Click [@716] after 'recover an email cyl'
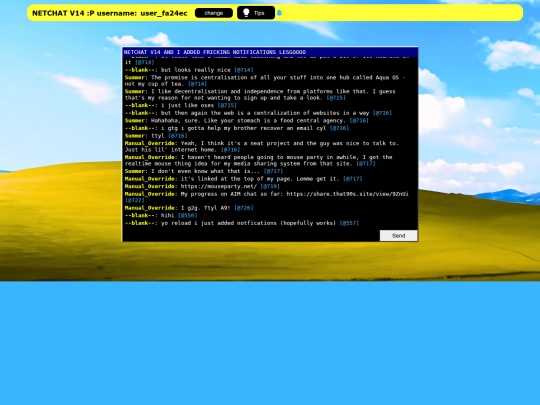Viewport: 540px width, 405px height. [x=339, y=128]
